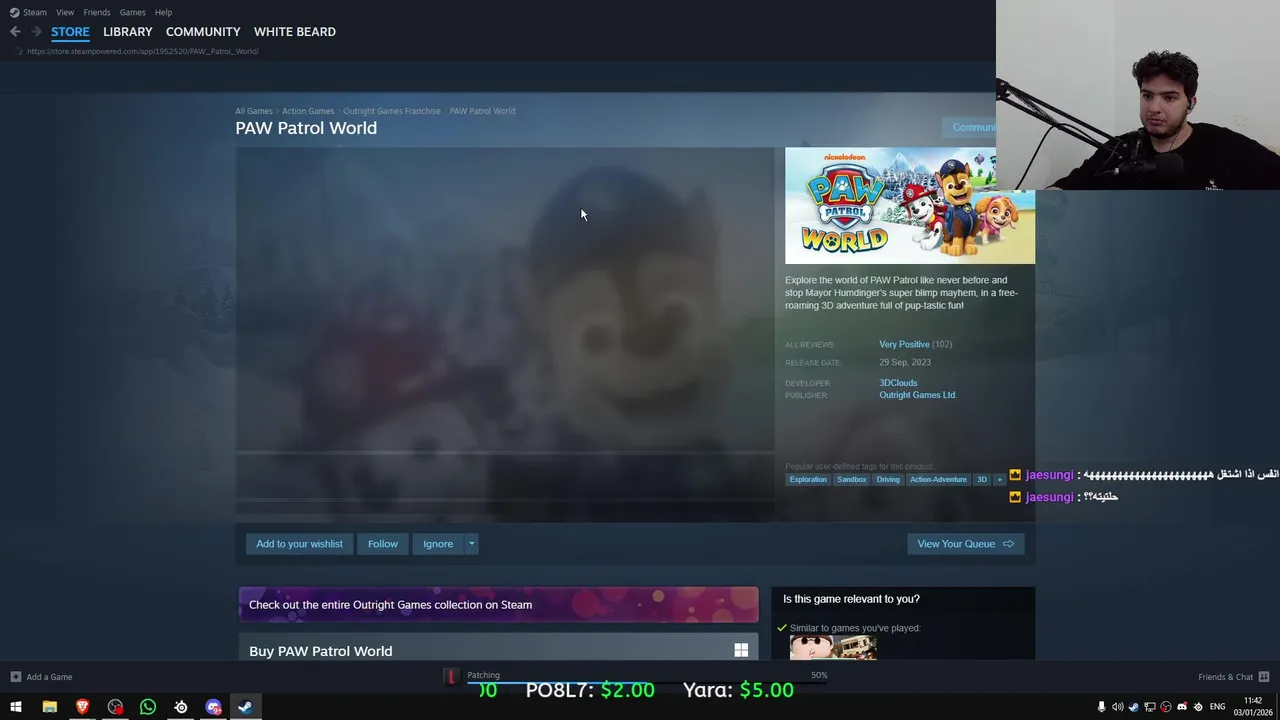1280x720 pixels.
Task: Add the game to your wishlist
Action: (x=299, y=544)
